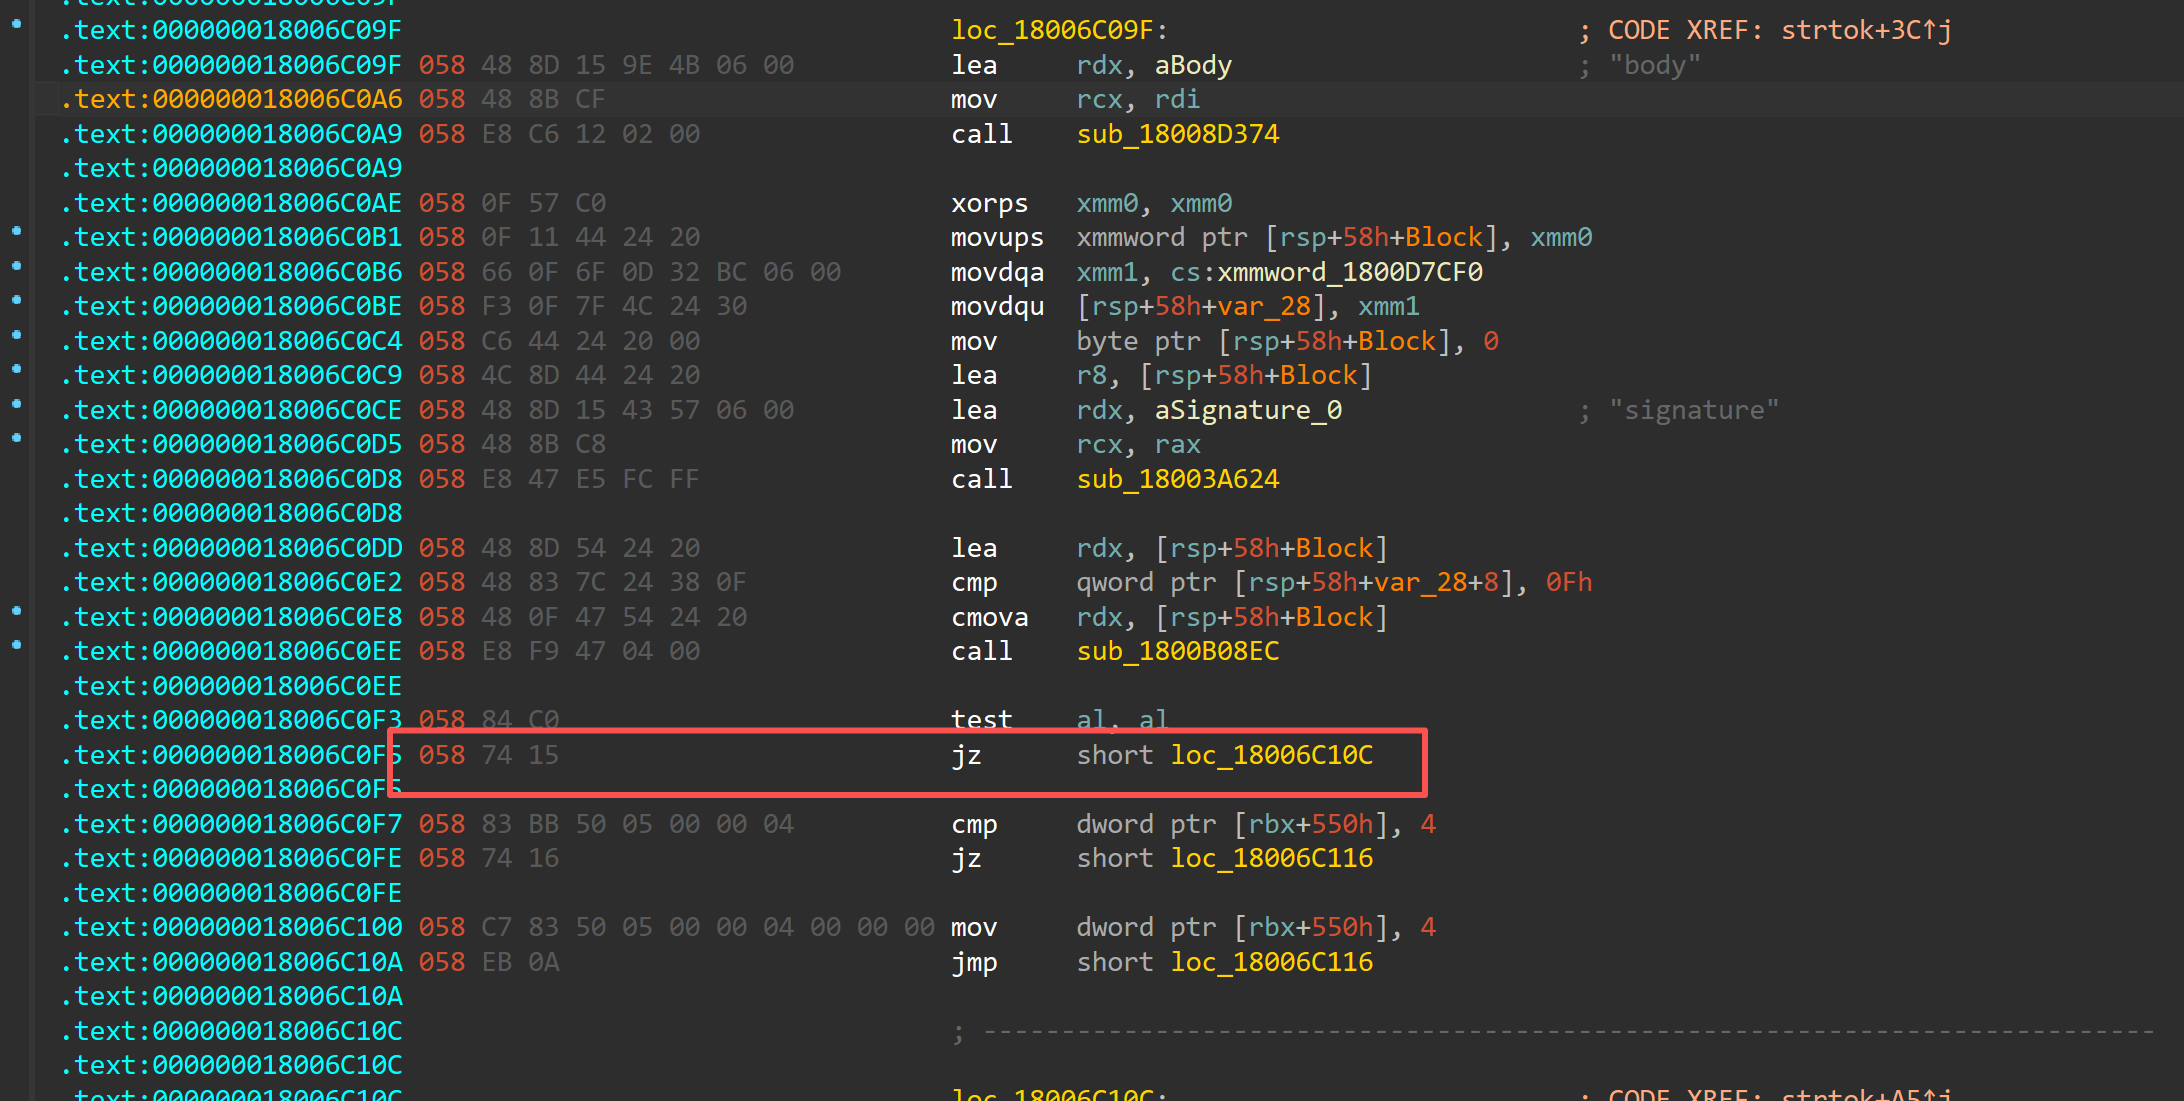Select the aBody string reference operand
Viewport: 2184px width, 1101px height.
[1193, 65]
